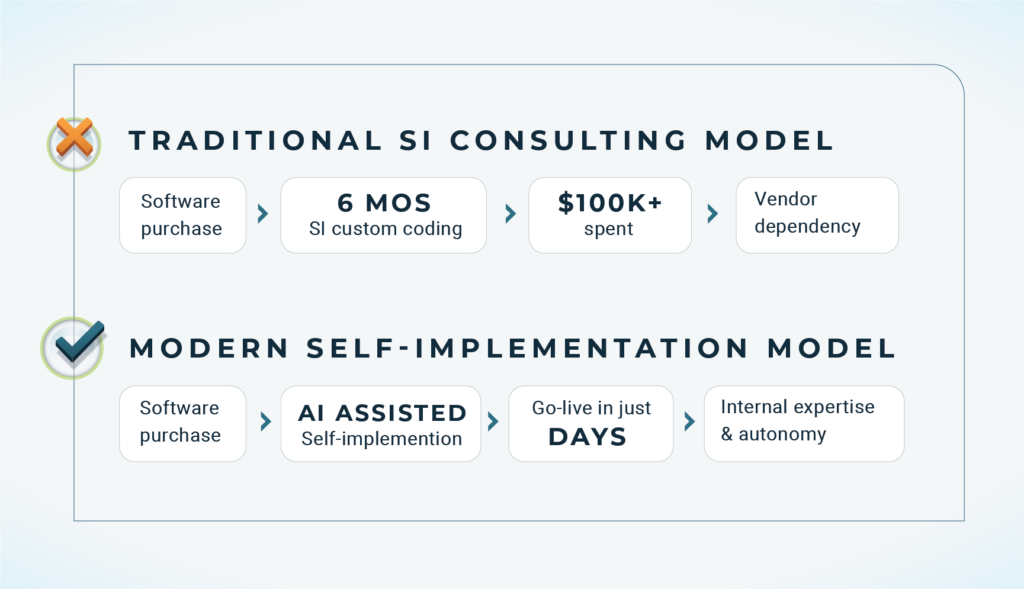The image size is (1024, 589).
Task: Select the Vendor dependency box
Action: click(817, 215)
